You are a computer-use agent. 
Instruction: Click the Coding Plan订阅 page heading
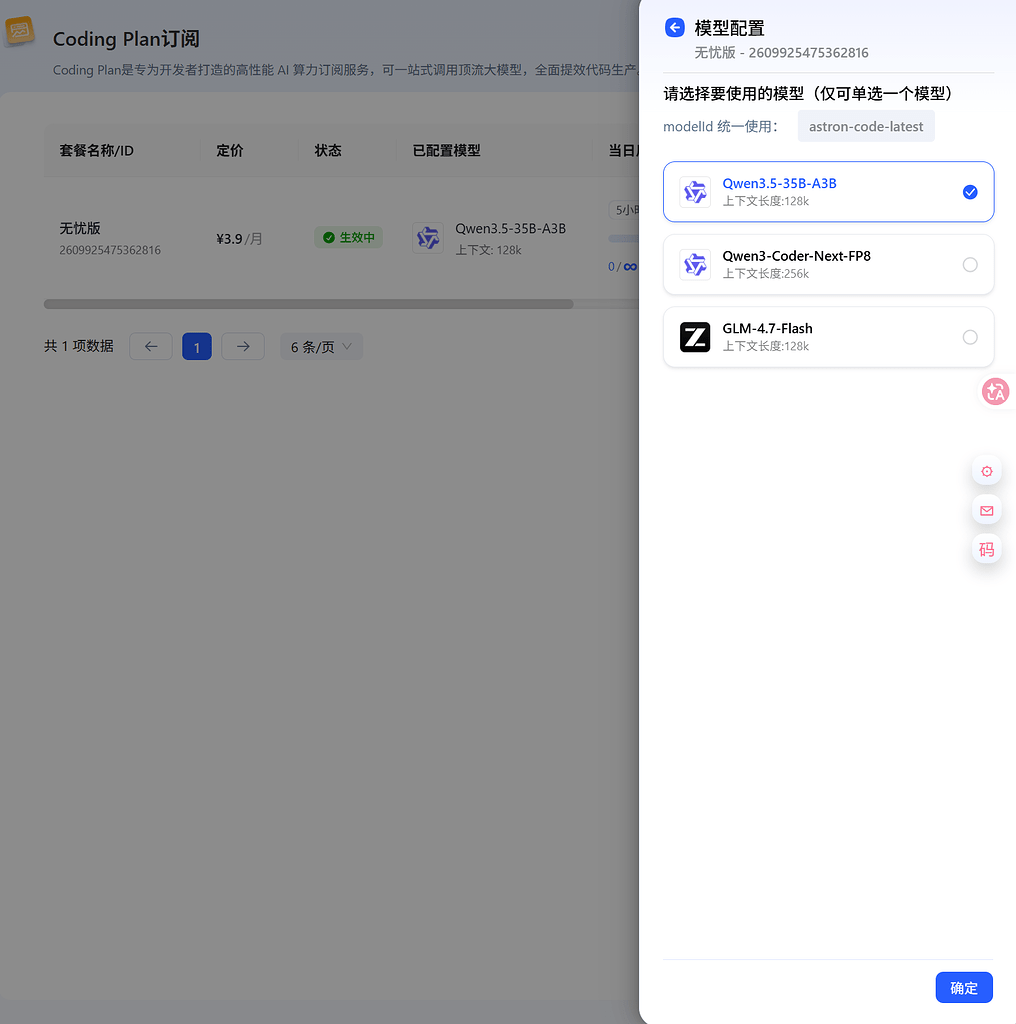[x=126, y=39]
